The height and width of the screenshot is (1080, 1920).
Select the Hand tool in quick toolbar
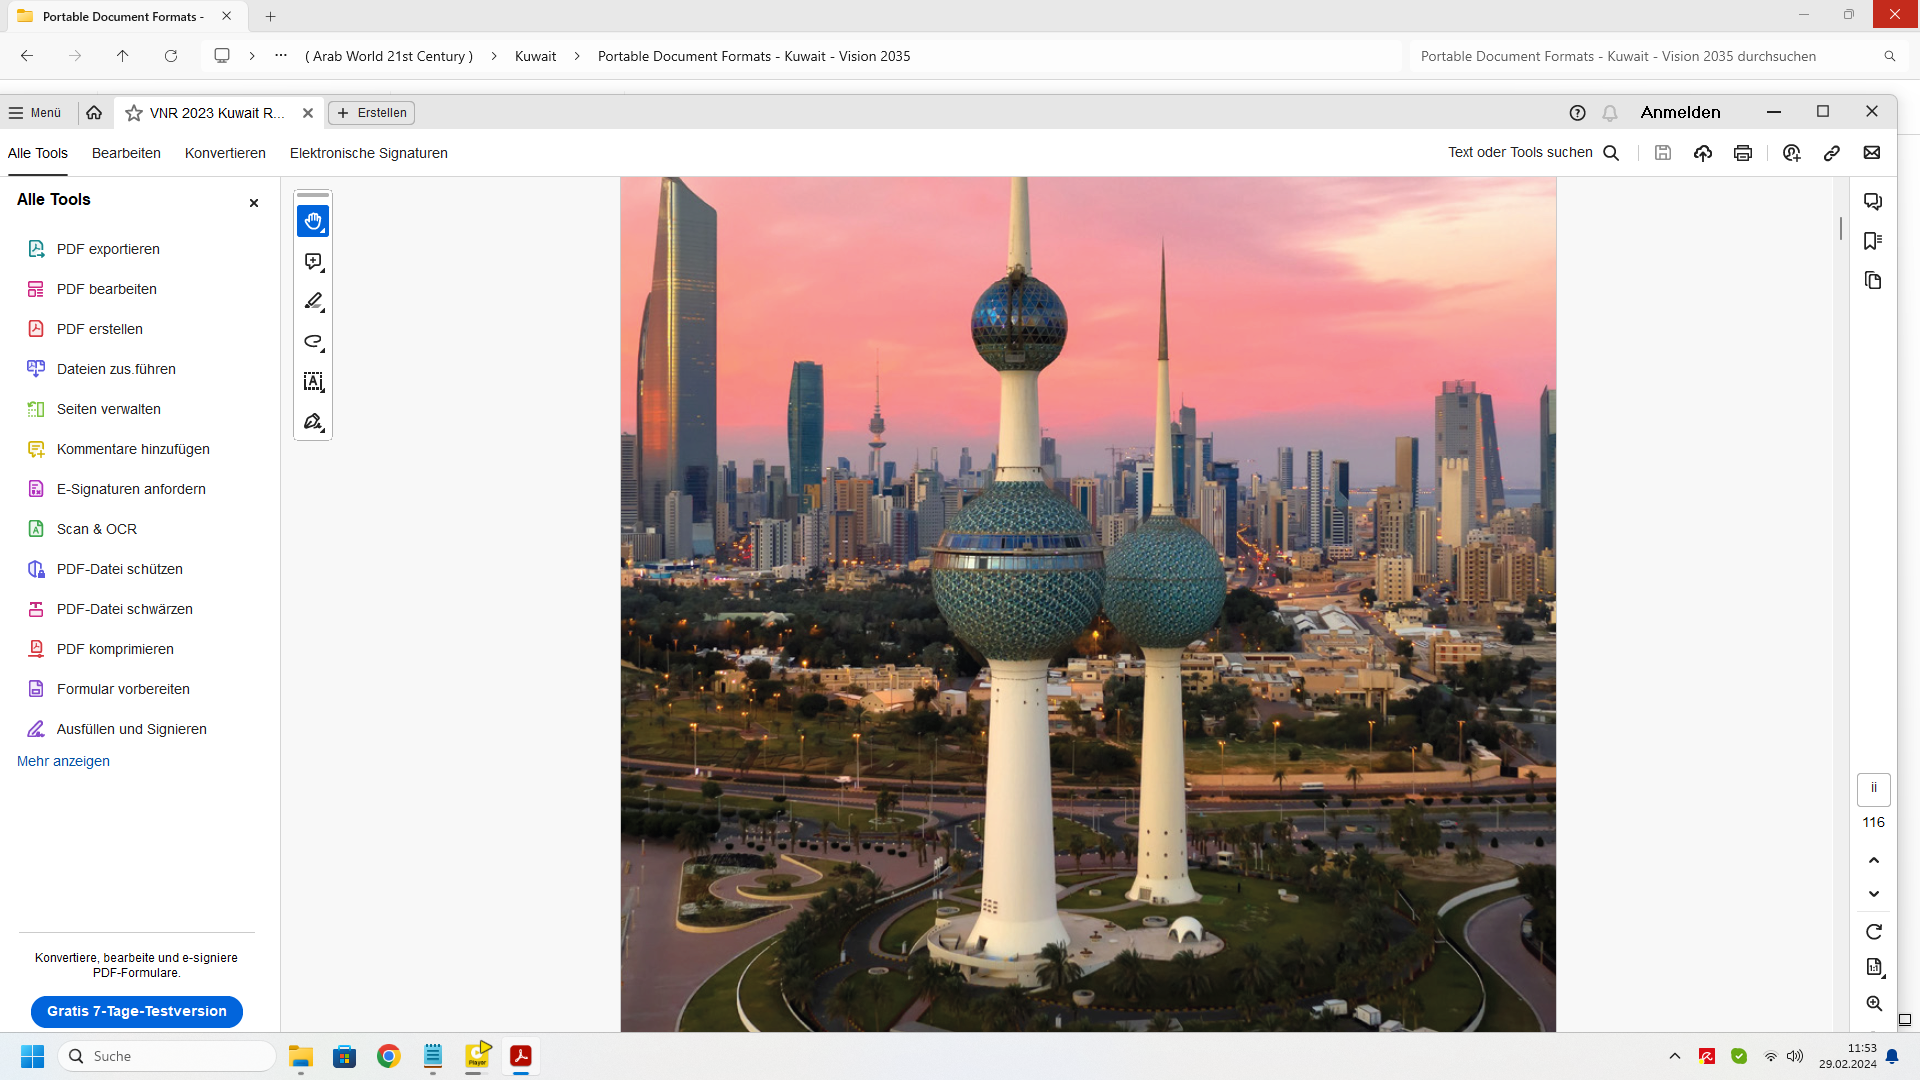(x=313, y=221)
